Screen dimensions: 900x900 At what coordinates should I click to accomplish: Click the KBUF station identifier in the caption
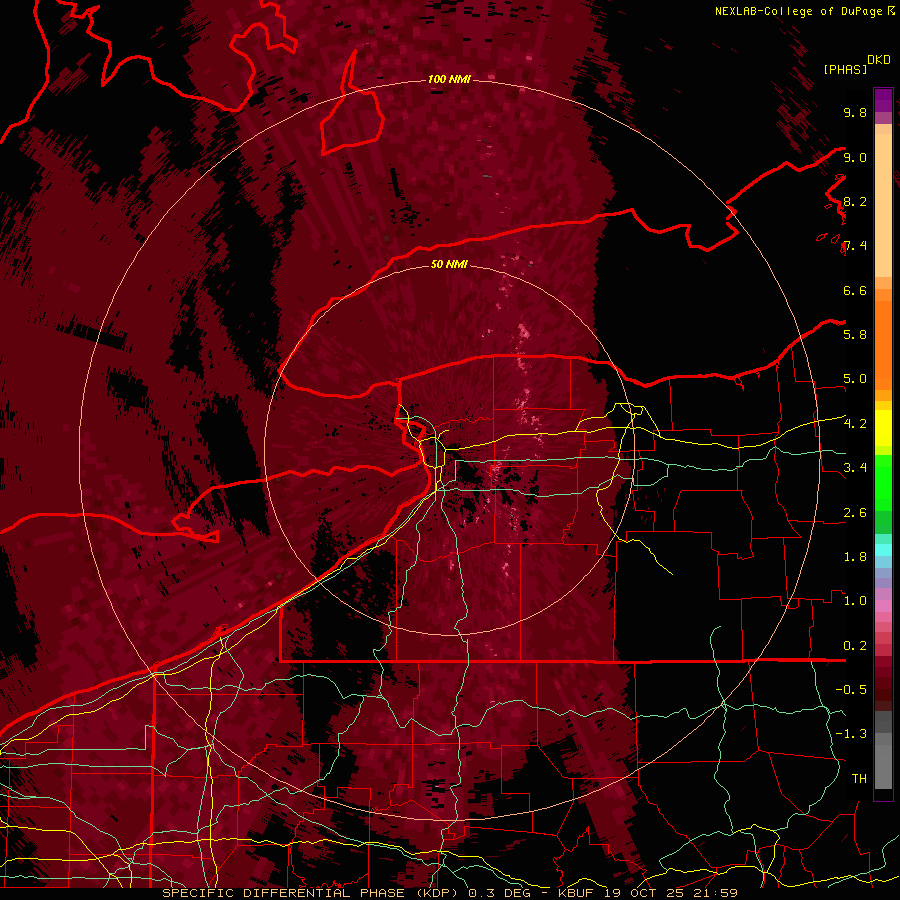coord(576,893)
